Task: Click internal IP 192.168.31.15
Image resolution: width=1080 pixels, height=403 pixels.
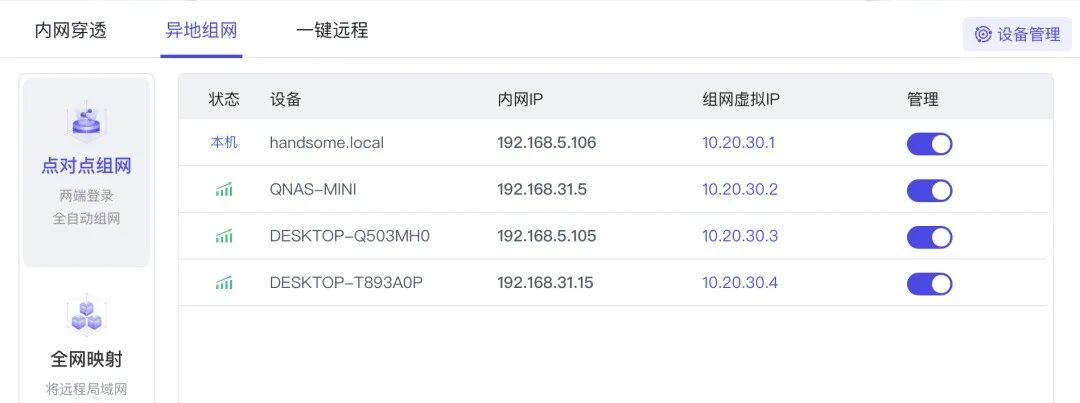Action: pyautogui.click(x=546, y=282)
